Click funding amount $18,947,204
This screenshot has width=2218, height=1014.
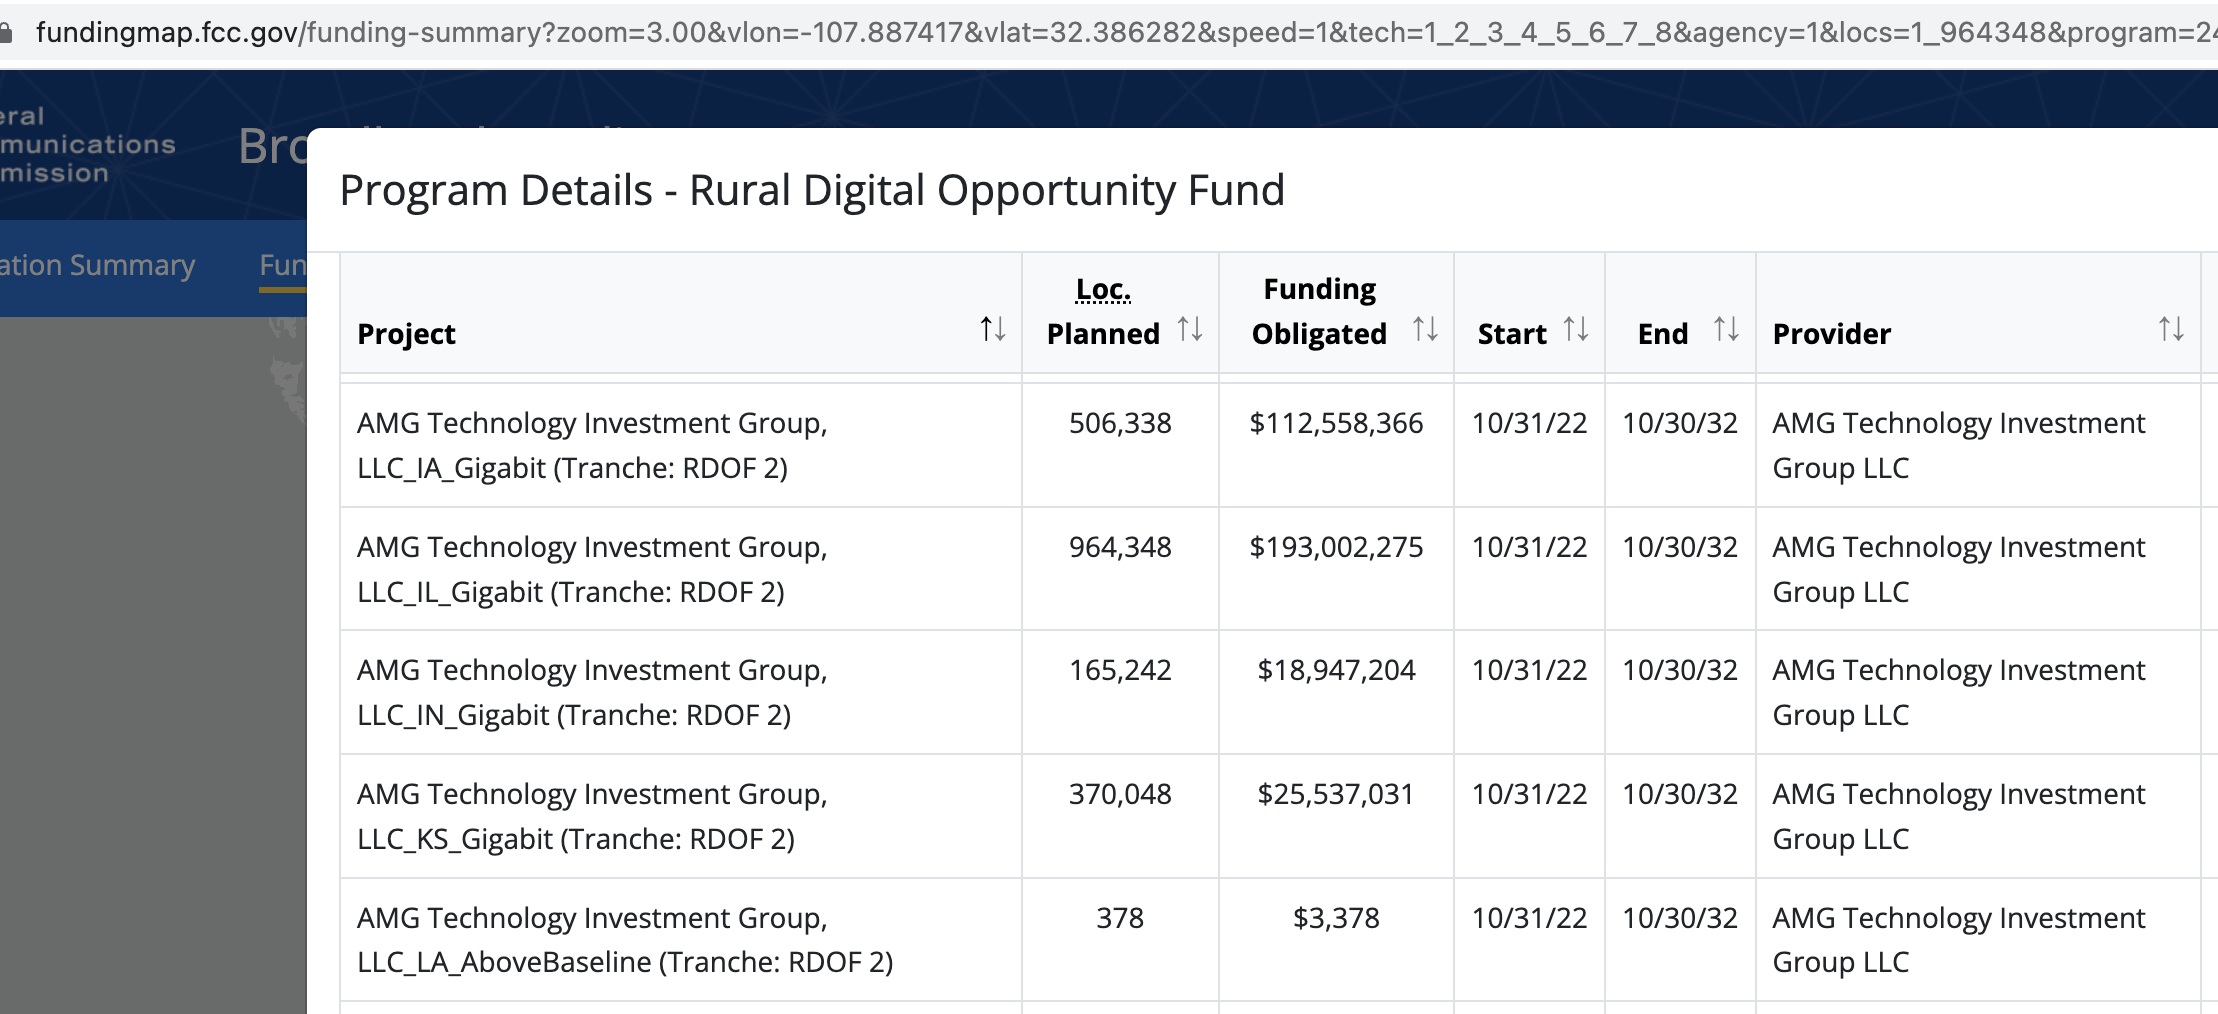click(1336, 670)
